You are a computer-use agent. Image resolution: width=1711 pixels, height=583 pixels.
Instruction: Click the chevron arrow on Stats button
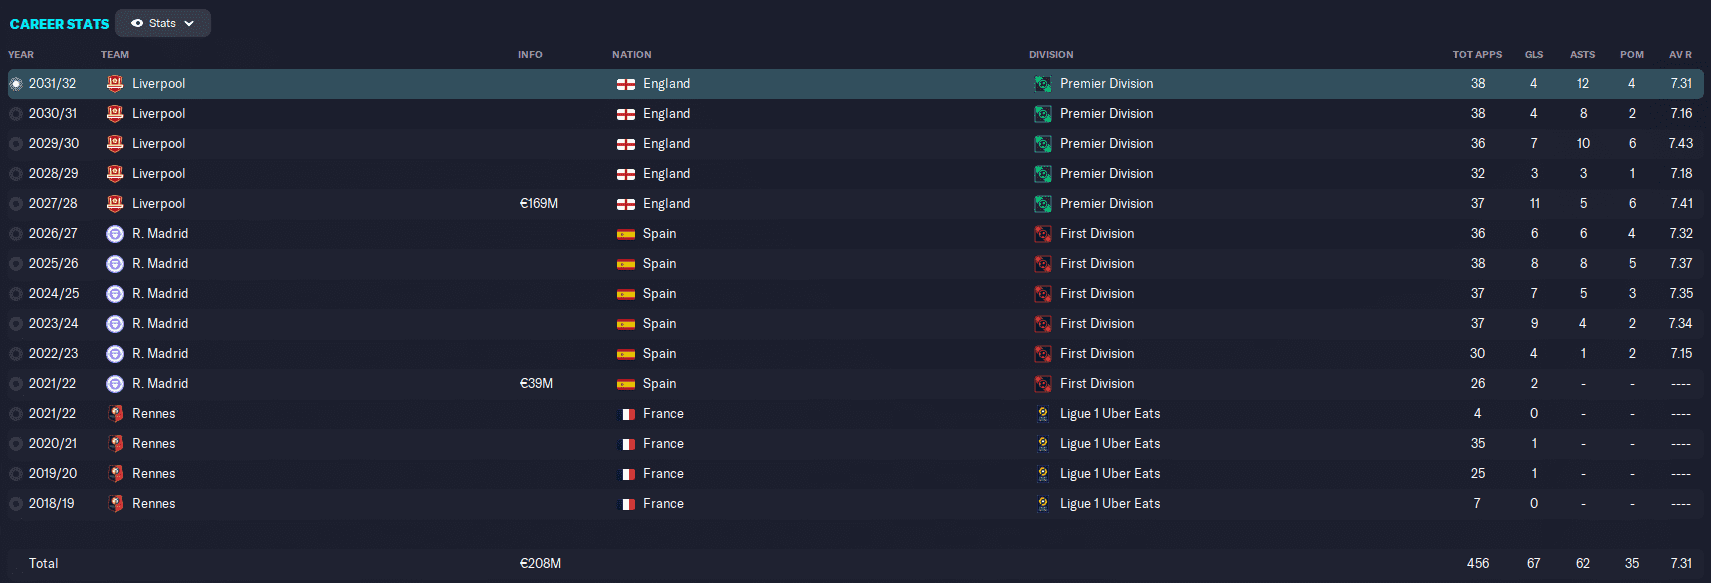coord(190,23)
